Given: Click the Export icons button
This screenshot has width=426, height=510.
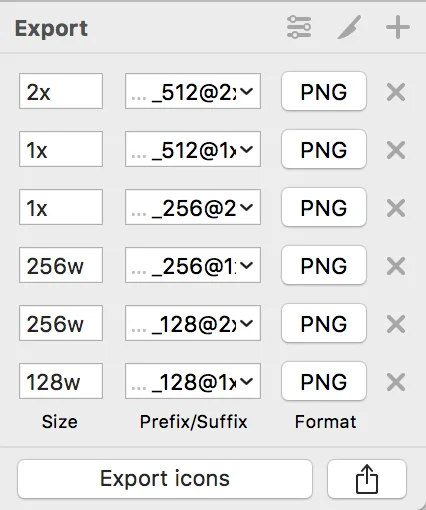Looking at the screenshot, I should tap(165, 479).
